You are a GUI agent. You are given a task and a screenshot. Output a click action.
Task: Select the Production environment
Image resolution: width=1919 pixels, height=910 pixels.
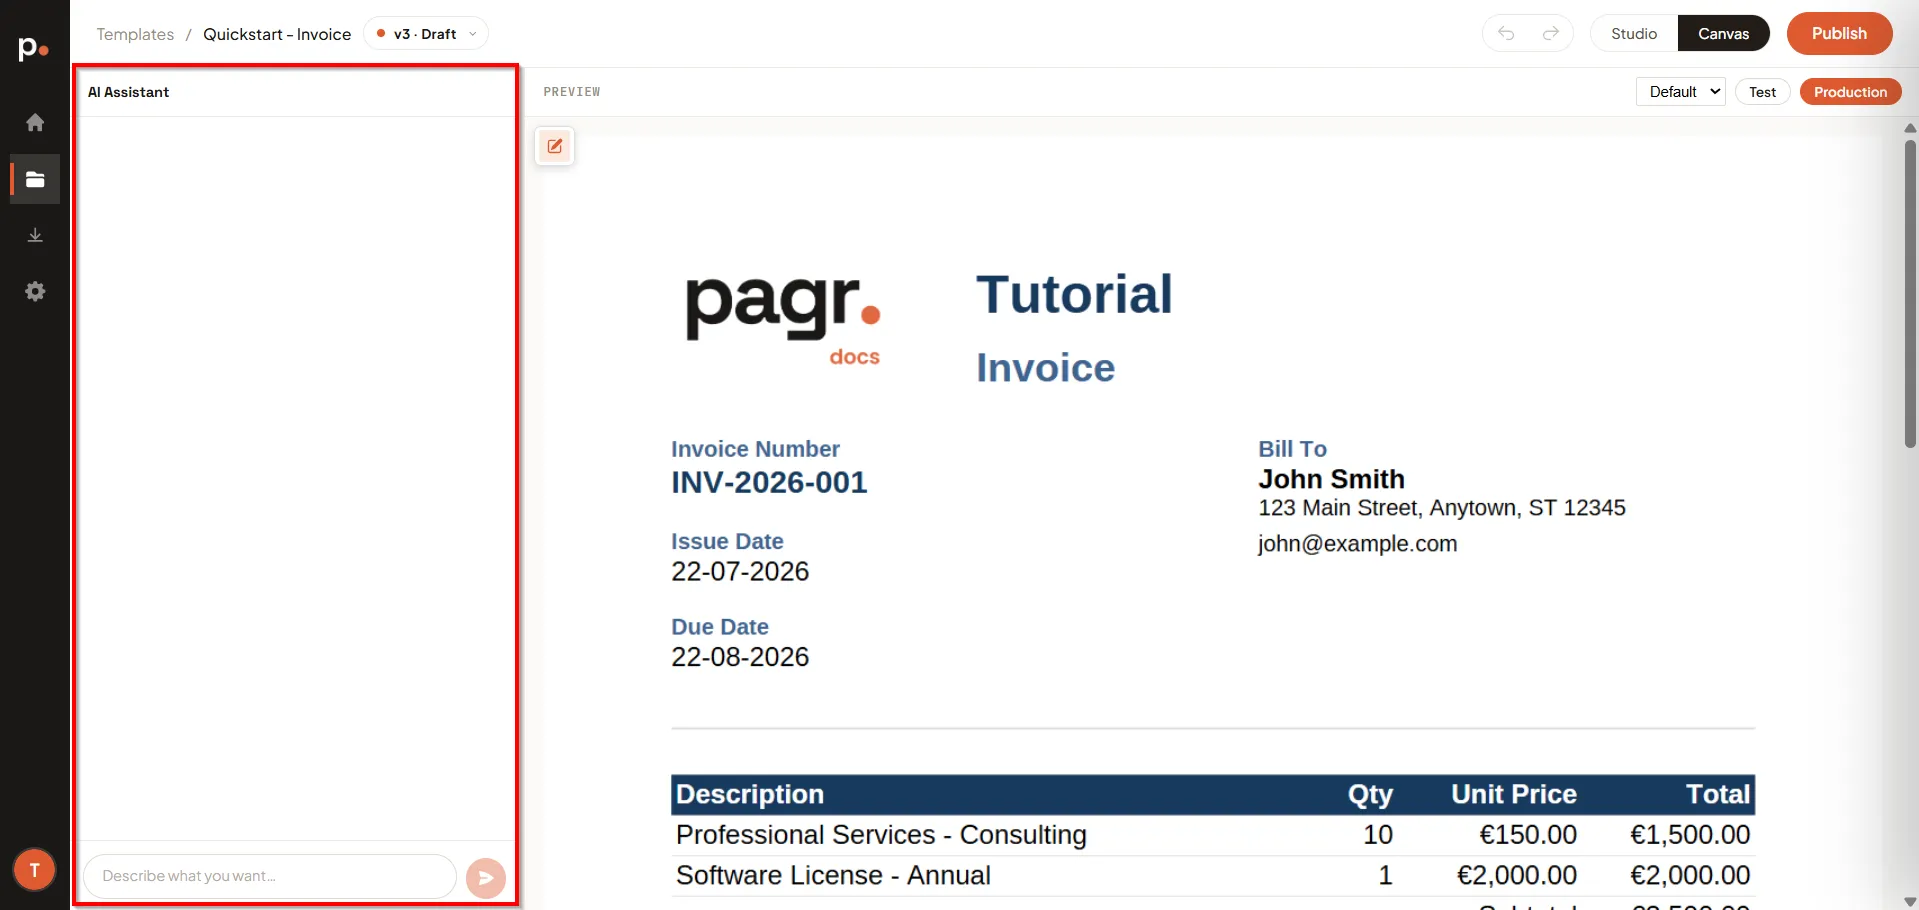point(1850,92)
